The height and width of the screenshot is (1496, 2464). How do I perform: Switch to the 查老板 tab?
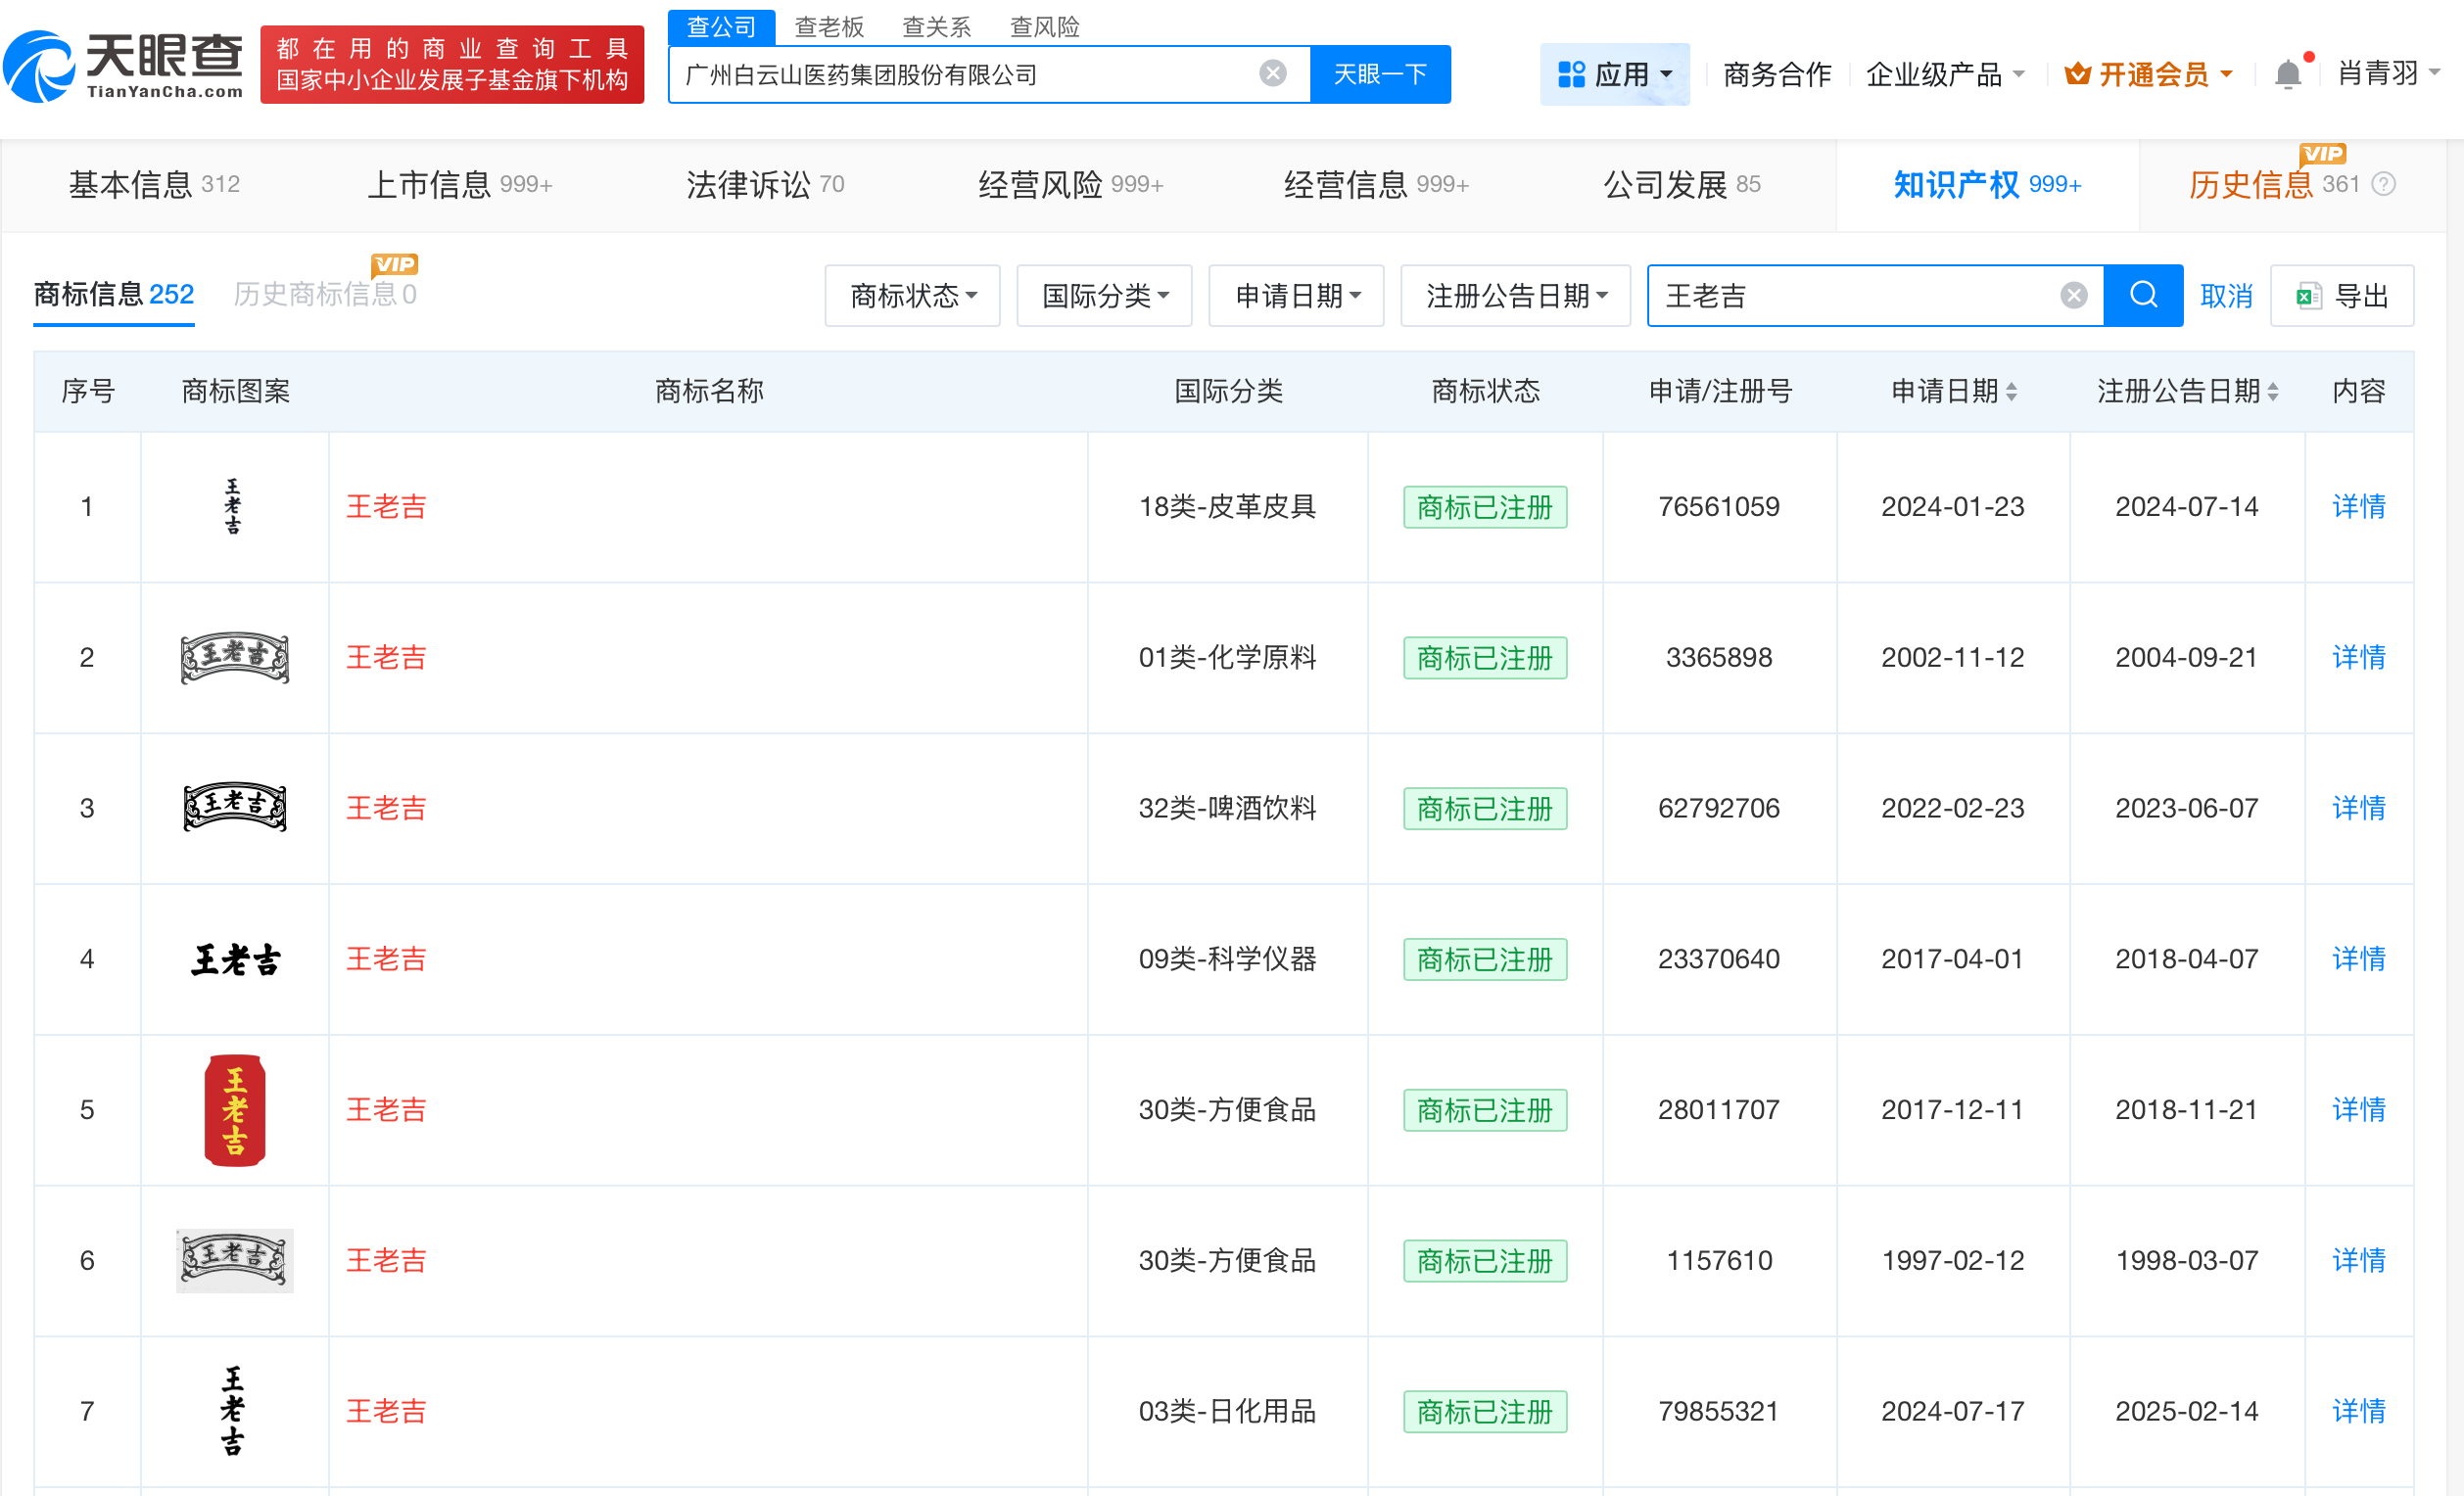(830, 26)
